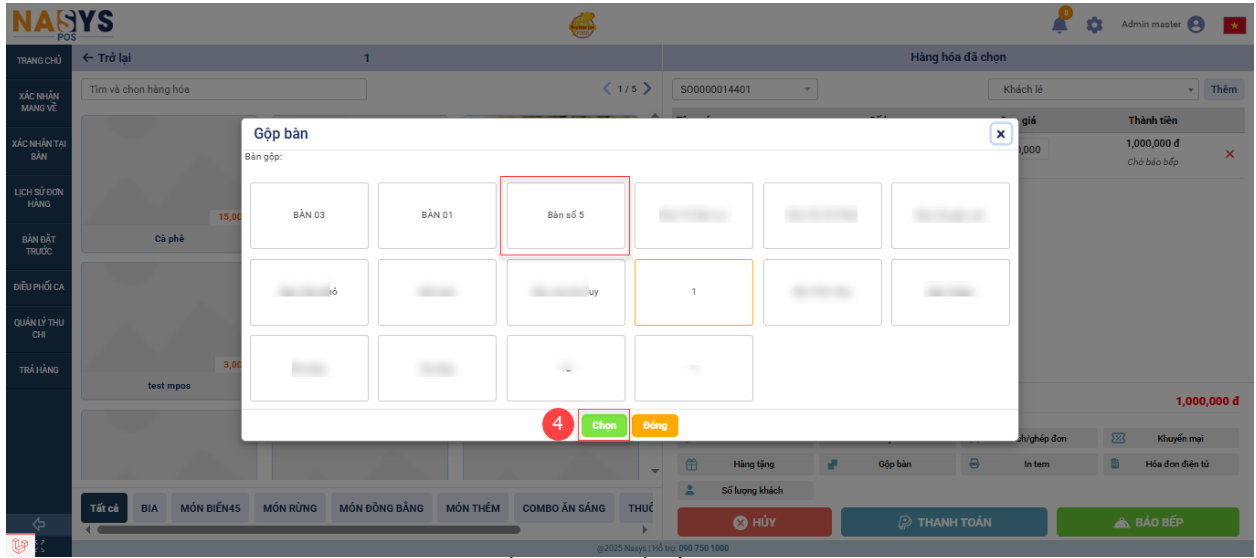Click the Admin master profile avatar

(1196, 25)
